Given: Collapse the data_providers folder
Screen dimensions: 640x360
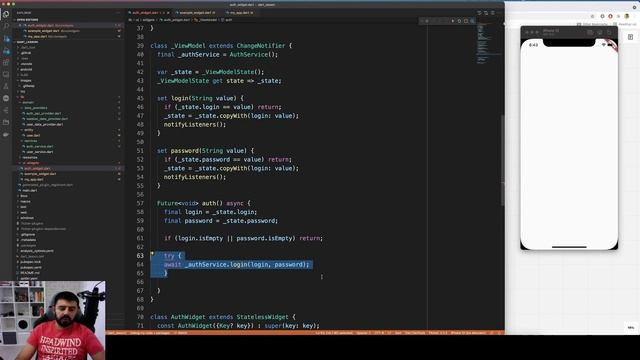Looking at the screenshot, I should click(x=36, y=108).
